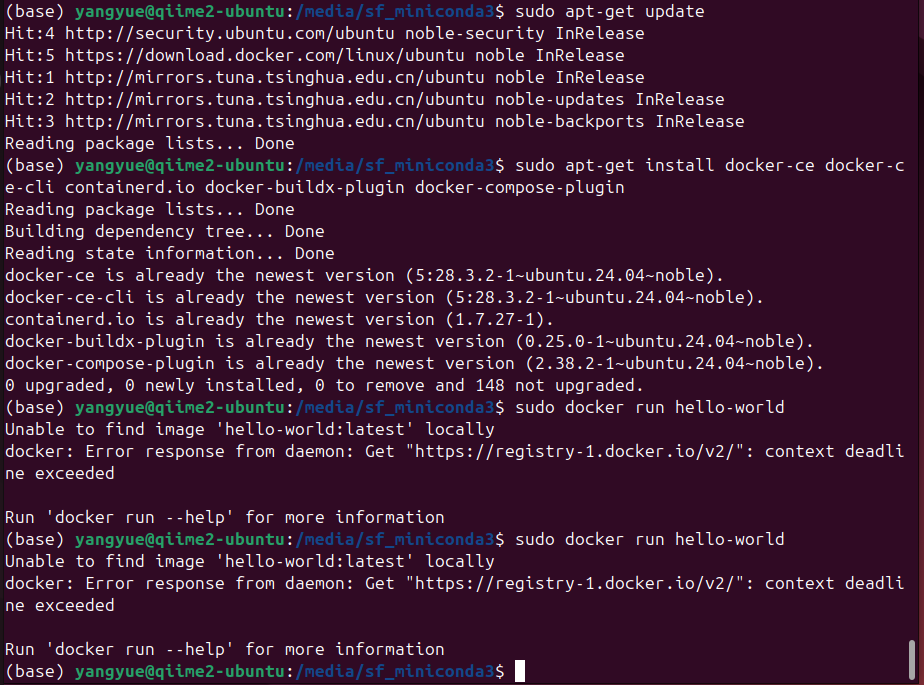This screenshot has width=924, height=685.
Task: Click the 'docker-ce is already the newest version' line
Action: 364,275
